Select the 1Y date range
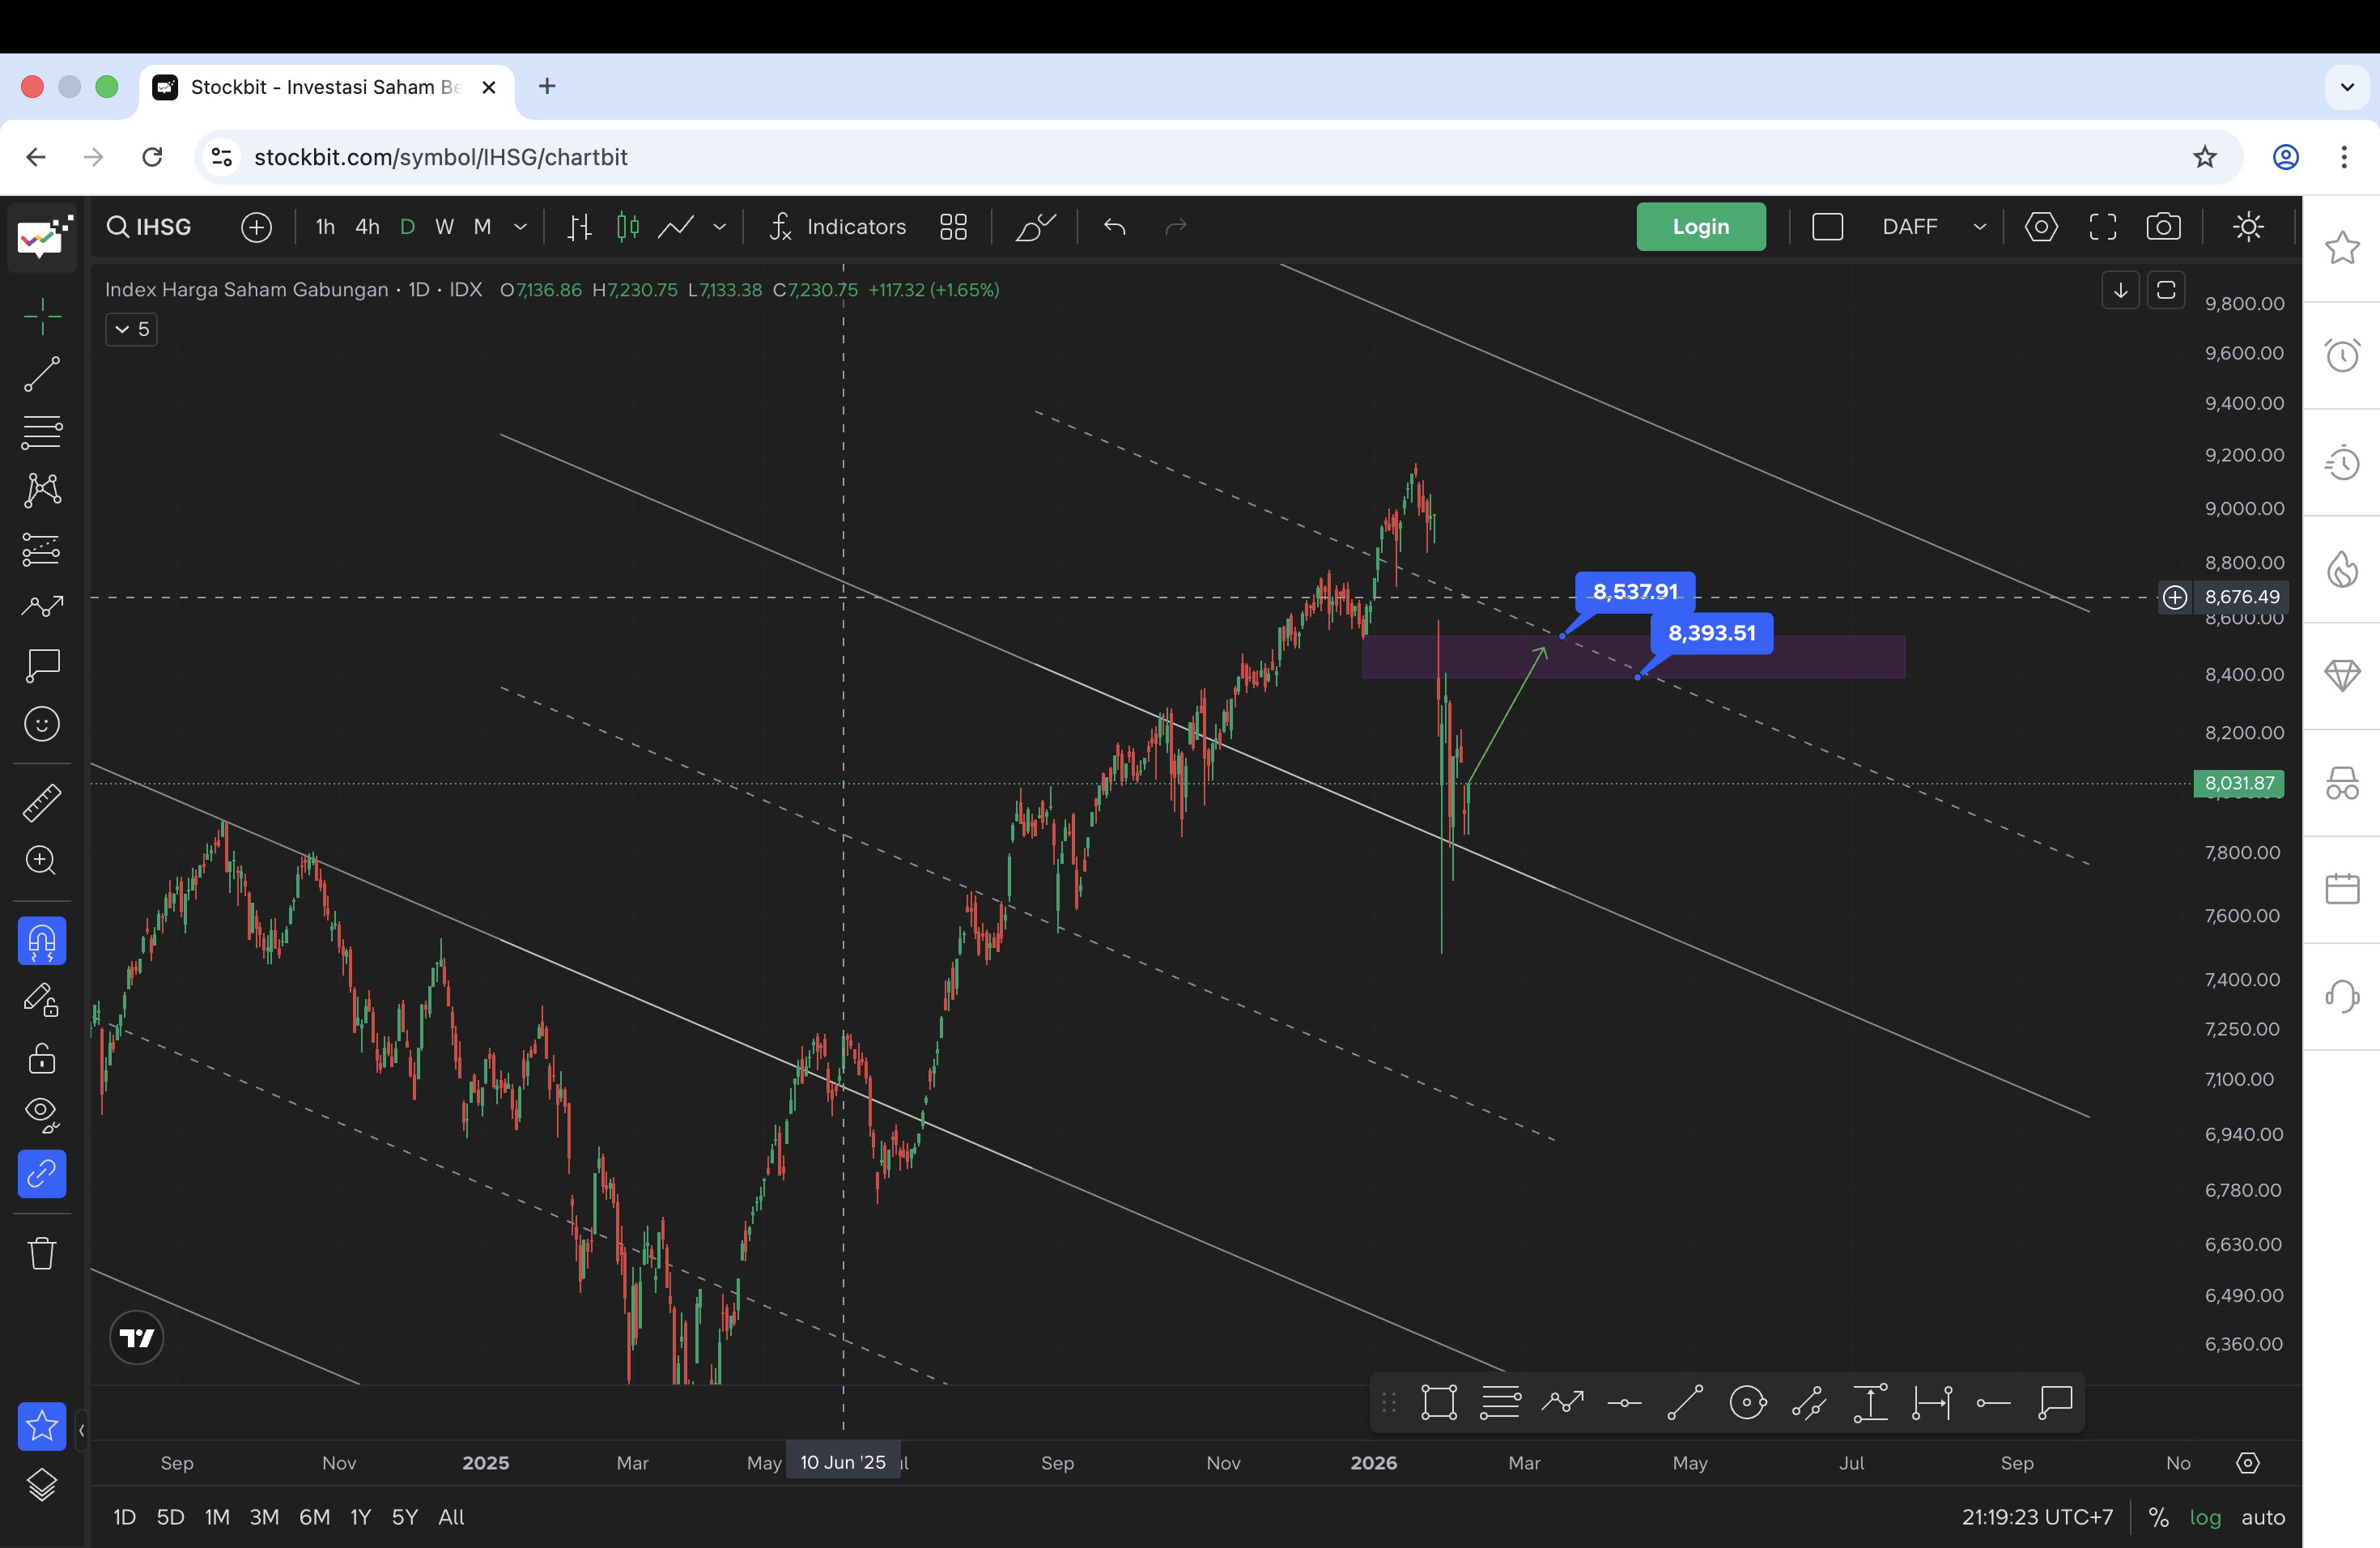Image resolution: width=2380 pixels, height=1548 pixels. point(360,1517)
